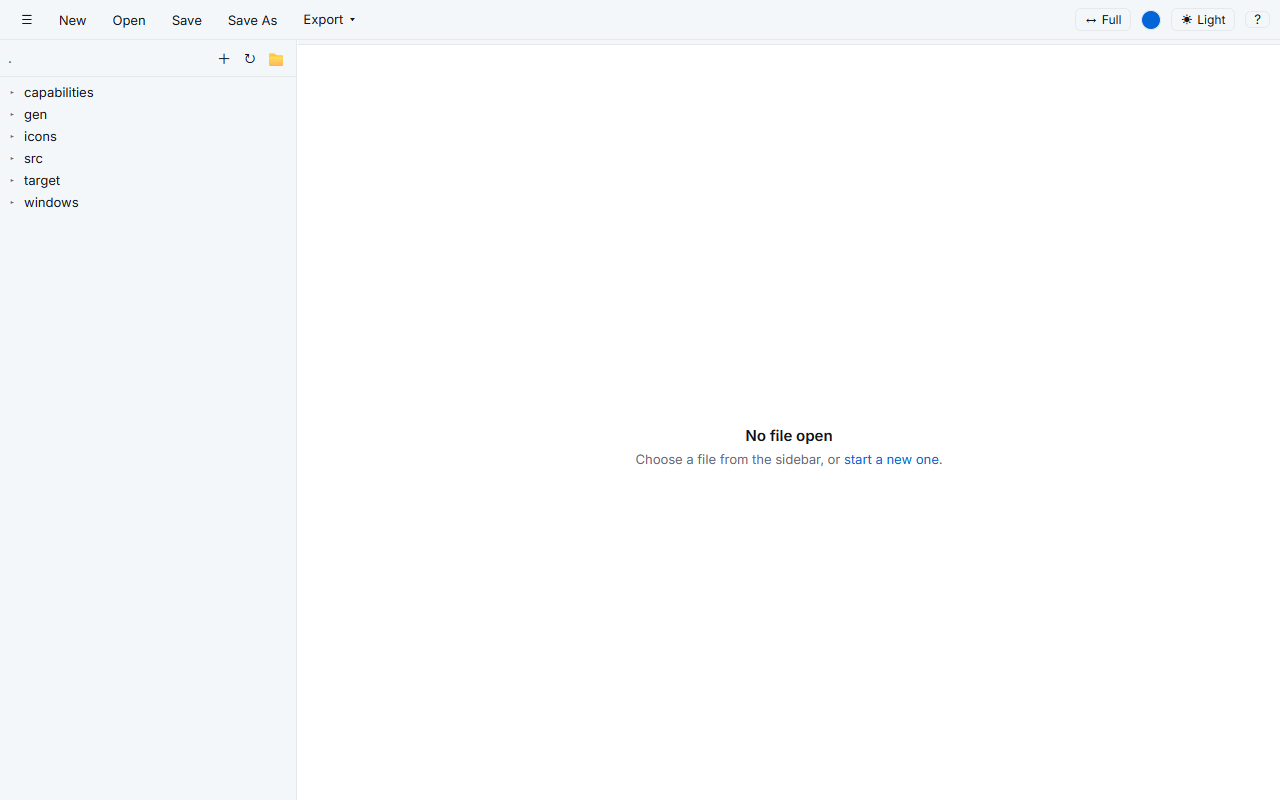Viewport: 1280px width, 800px height.
Task: Select the src folder name
Action: pyautogui.click(x=33, y=158)
